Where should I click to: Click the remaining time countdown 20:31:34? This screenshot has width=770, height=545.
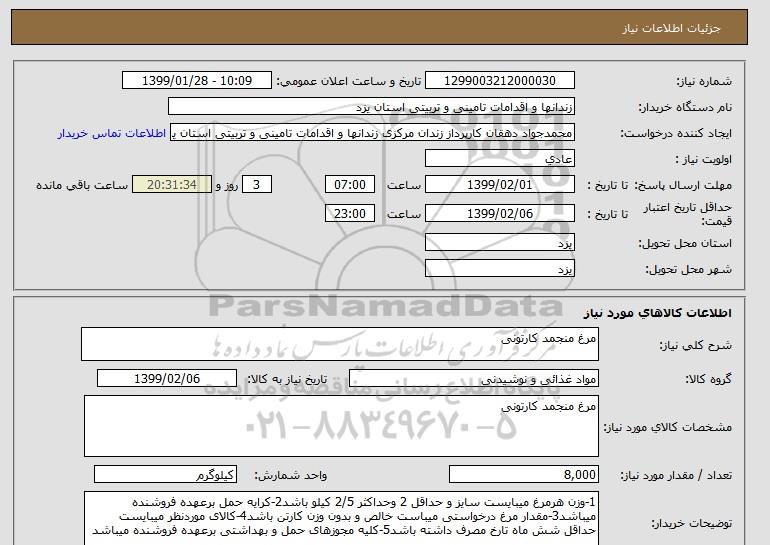click(x=172, y=185)
